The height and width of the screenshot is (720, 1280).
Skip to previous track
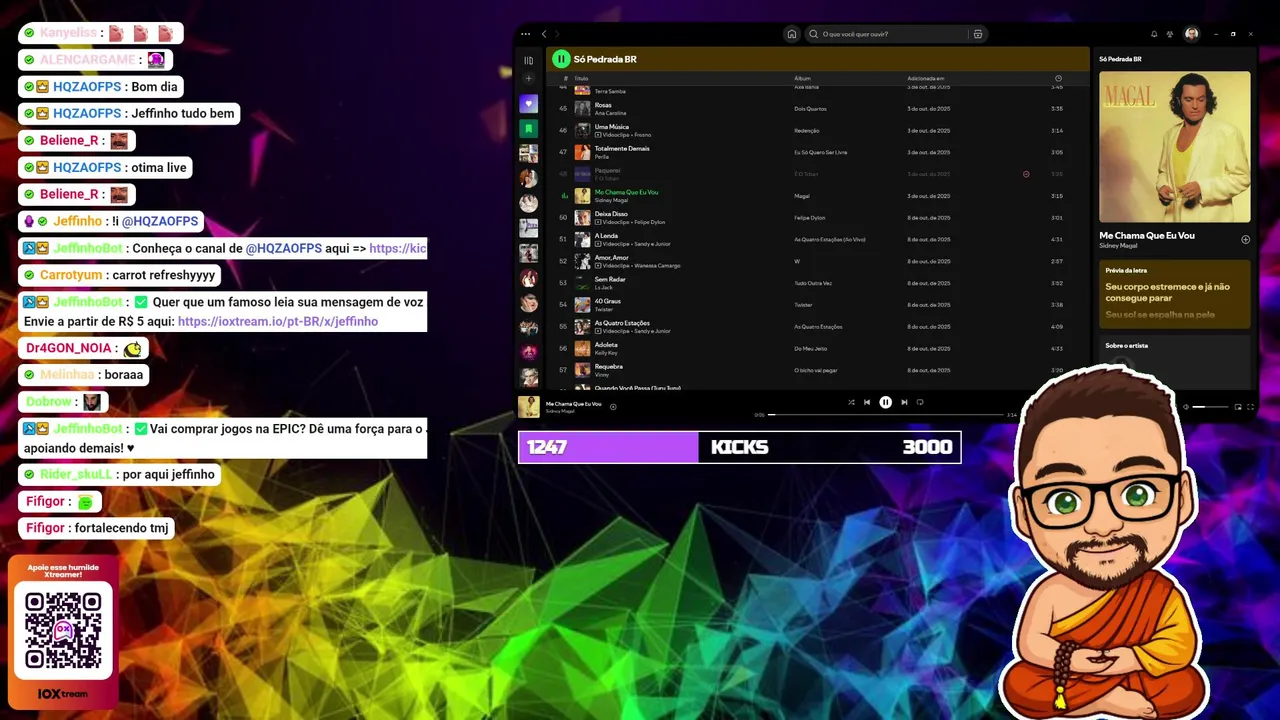867,402
